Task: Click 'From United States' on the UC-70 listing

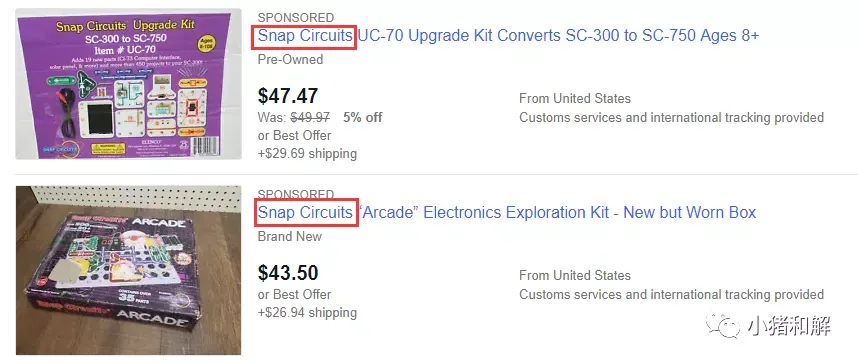Action: [575, 99]
